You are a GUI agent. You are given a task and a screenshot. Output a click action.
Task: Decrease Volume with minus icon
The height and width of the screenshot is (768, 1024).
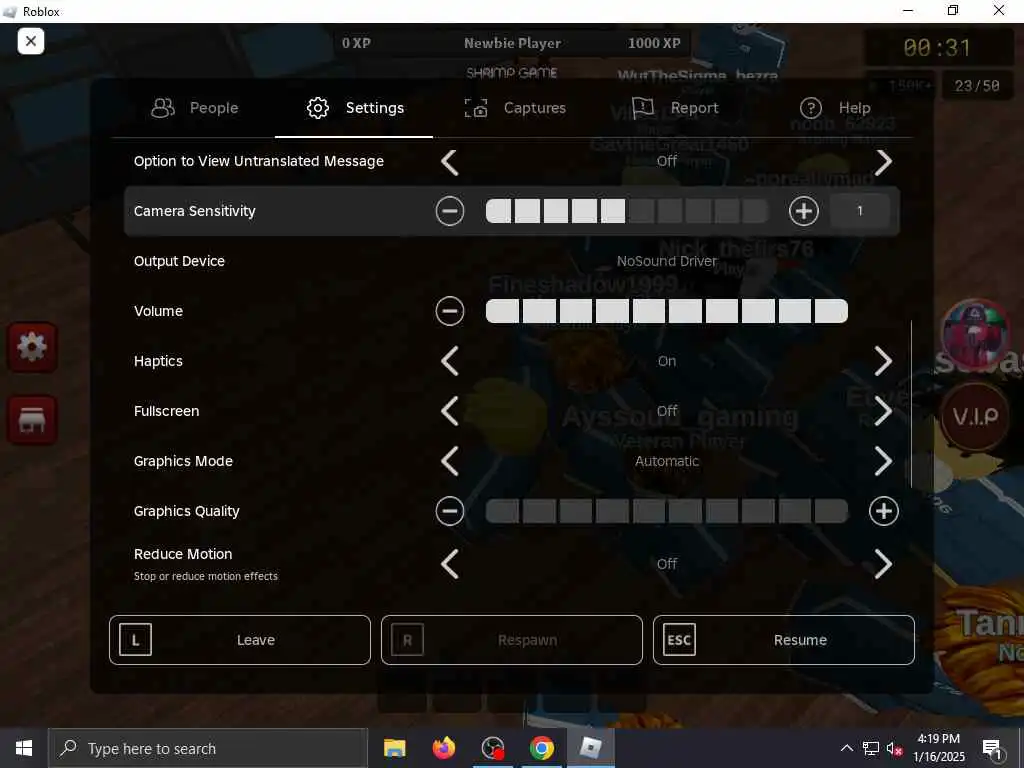point(449,311)
